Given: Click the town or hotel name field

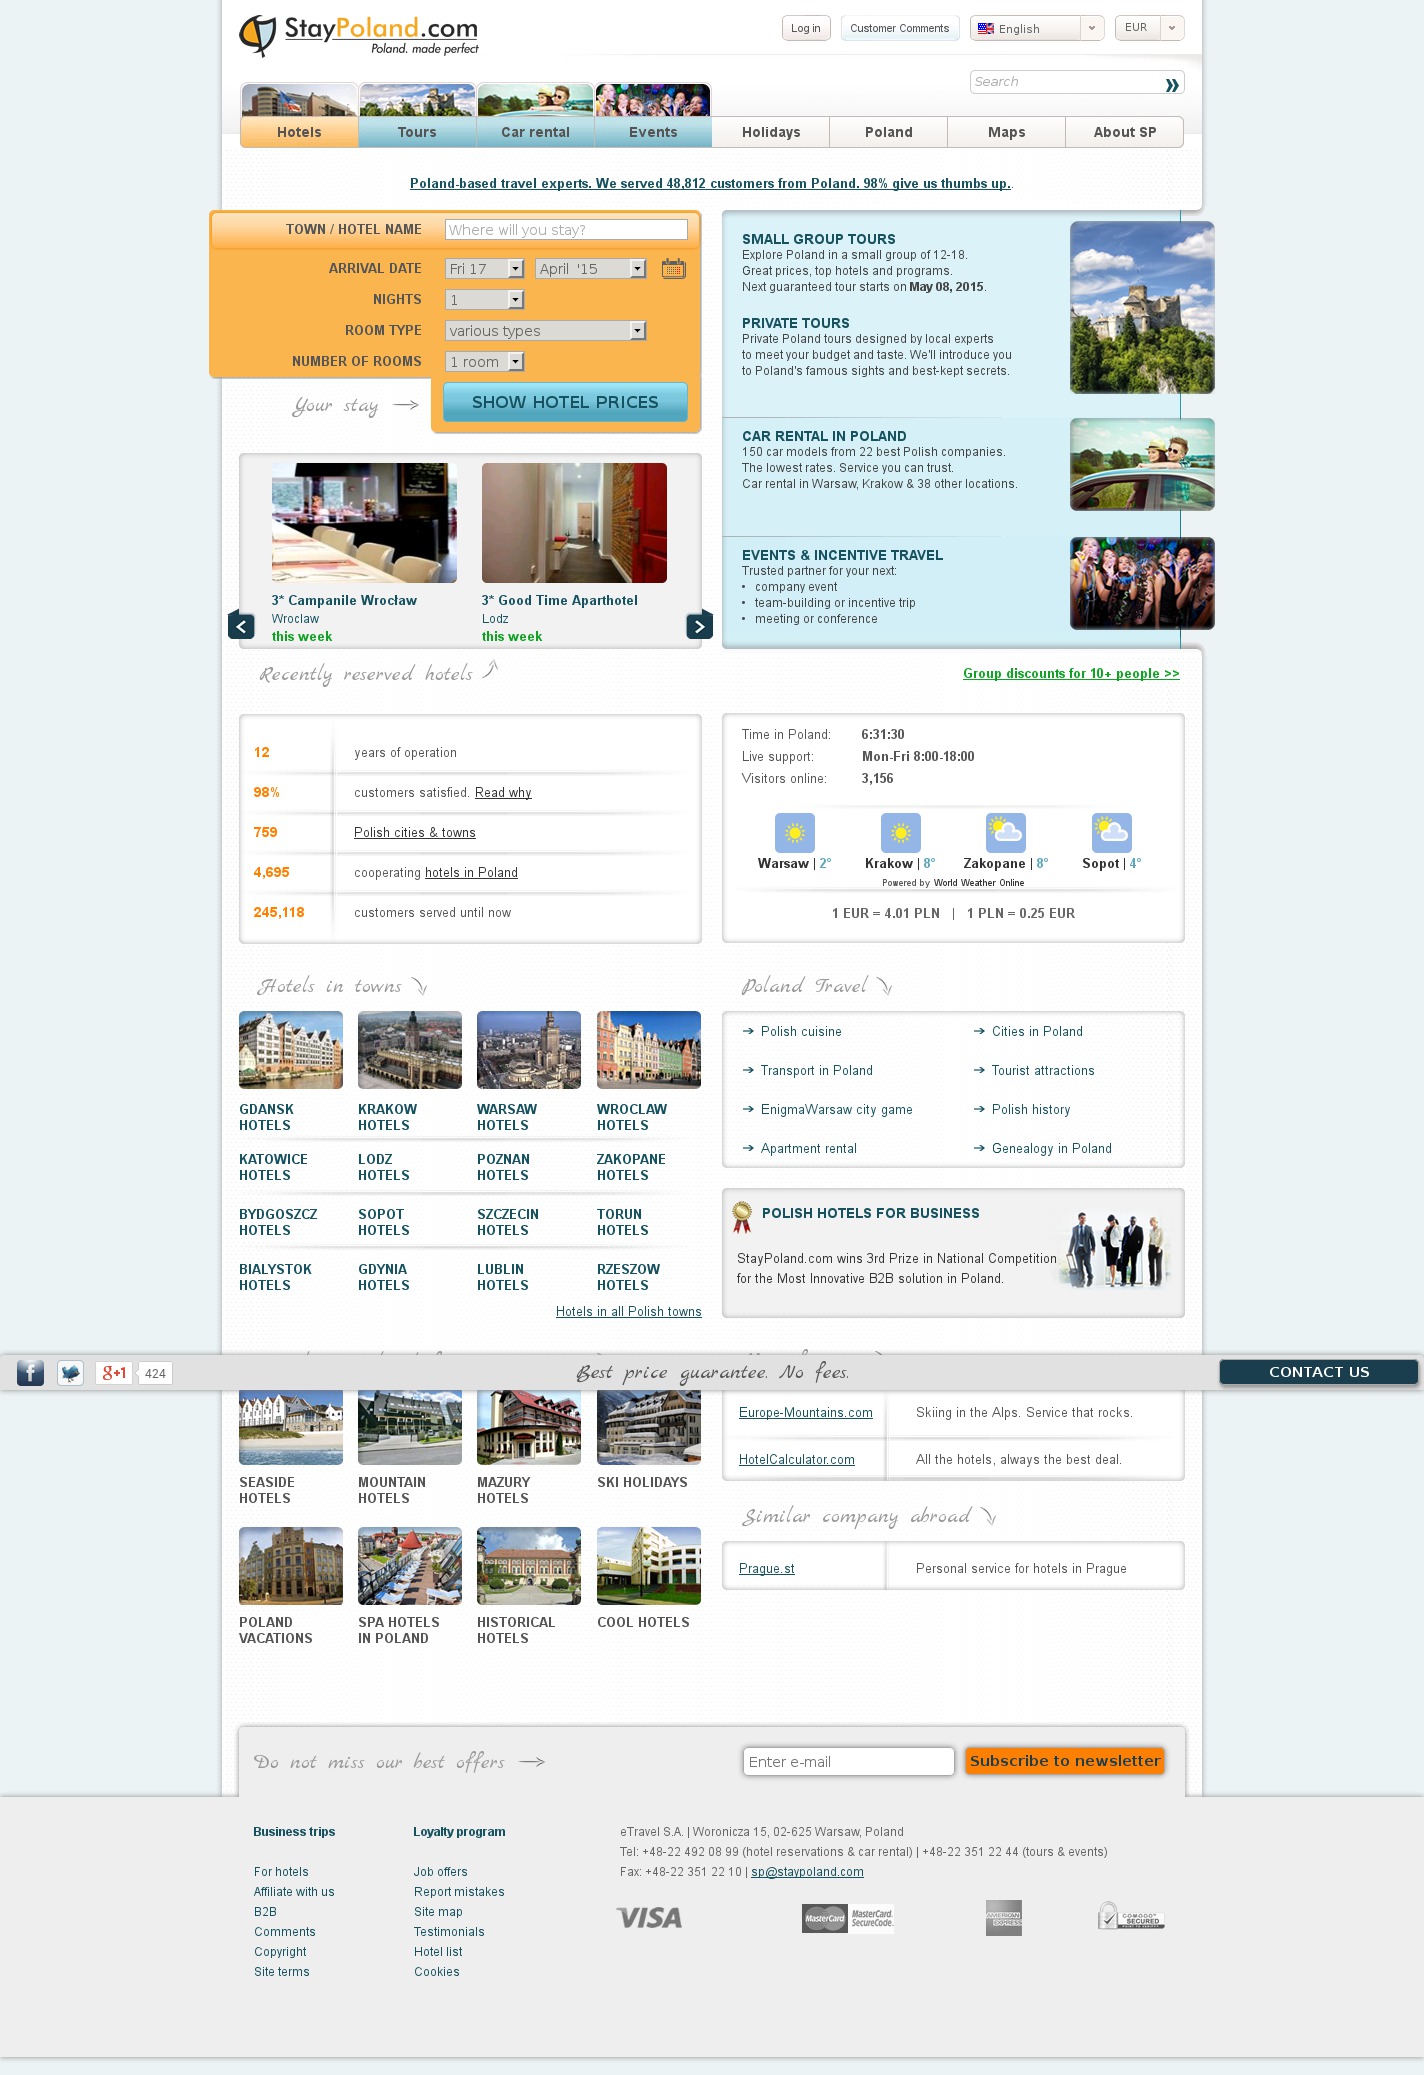Looking at the screenshot, I should click(566, 230).
